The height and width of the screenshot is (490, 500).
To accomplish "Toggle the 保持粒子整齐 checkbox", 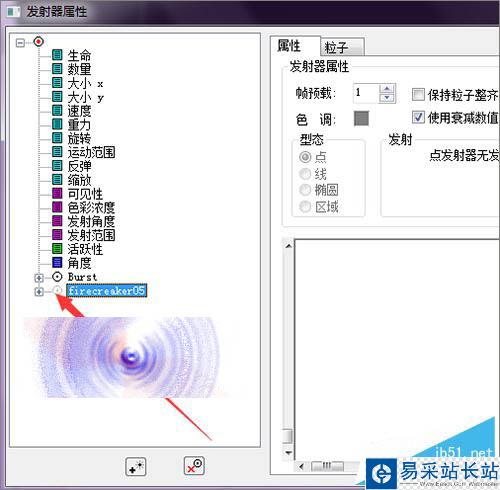I will (418, 95).
